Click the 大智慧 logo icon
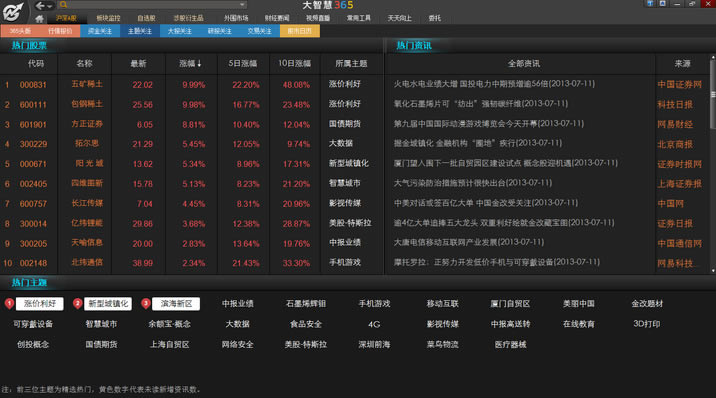Viewport: 716px width, 398px height. tap(13, 12)
